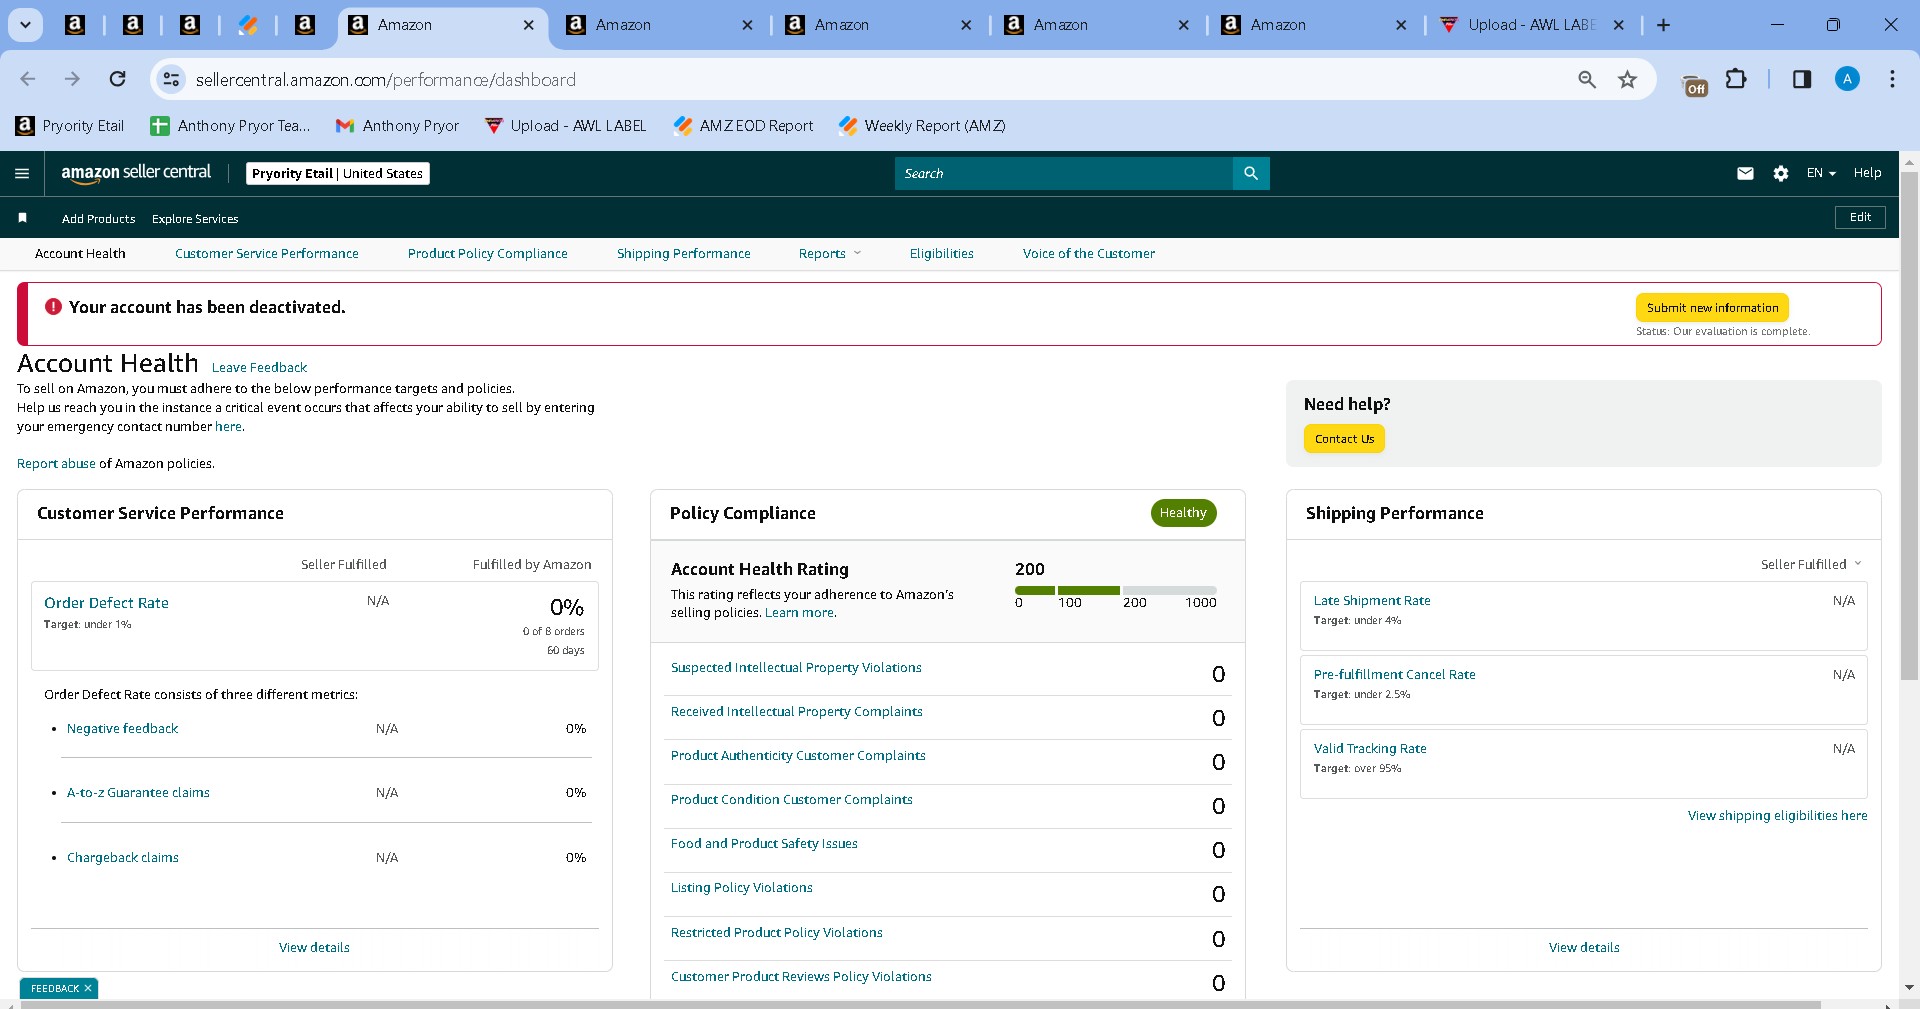This screenshot has height=1009, width=1920.
Task: Open the Chrome profile avatar
Action: coord(1847,79)
